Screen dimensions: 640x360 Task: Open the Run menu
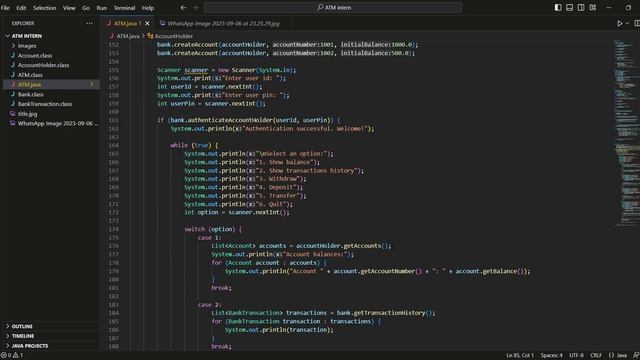point(102,8)
